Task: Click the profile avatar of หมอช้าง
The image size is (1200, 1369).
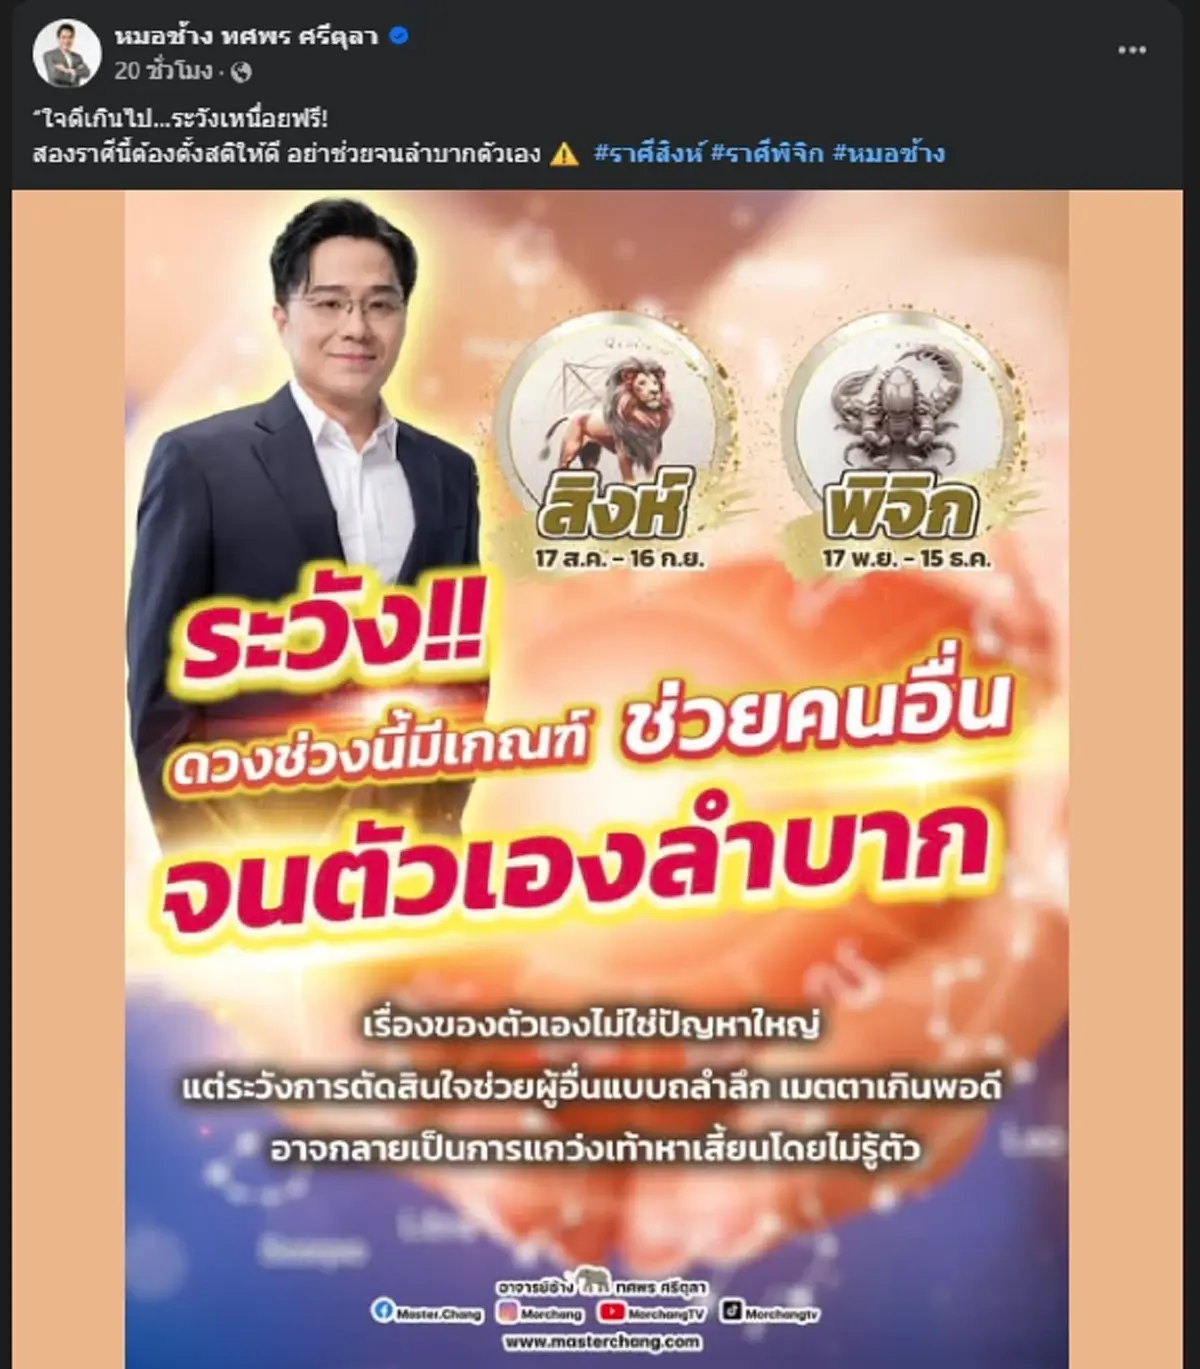Action: 68,53
